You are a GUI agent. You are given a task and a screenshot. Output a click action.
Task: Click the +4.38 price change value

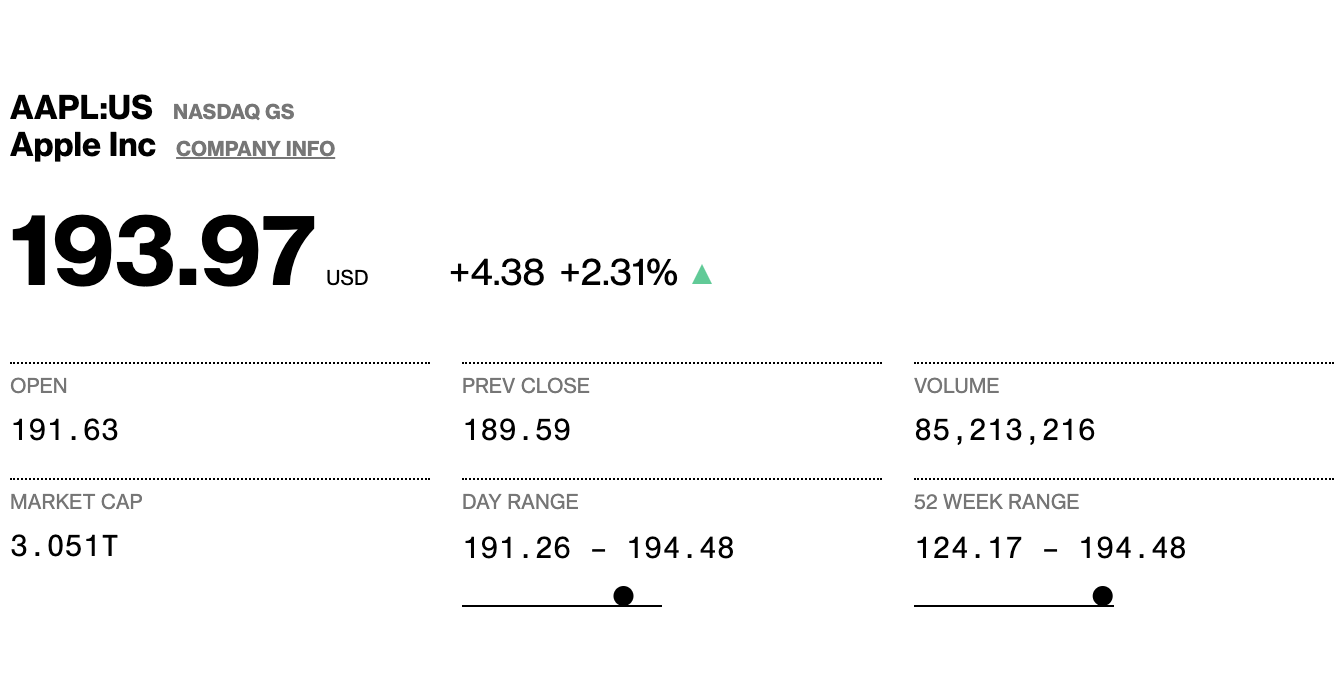tap(496, 272)
